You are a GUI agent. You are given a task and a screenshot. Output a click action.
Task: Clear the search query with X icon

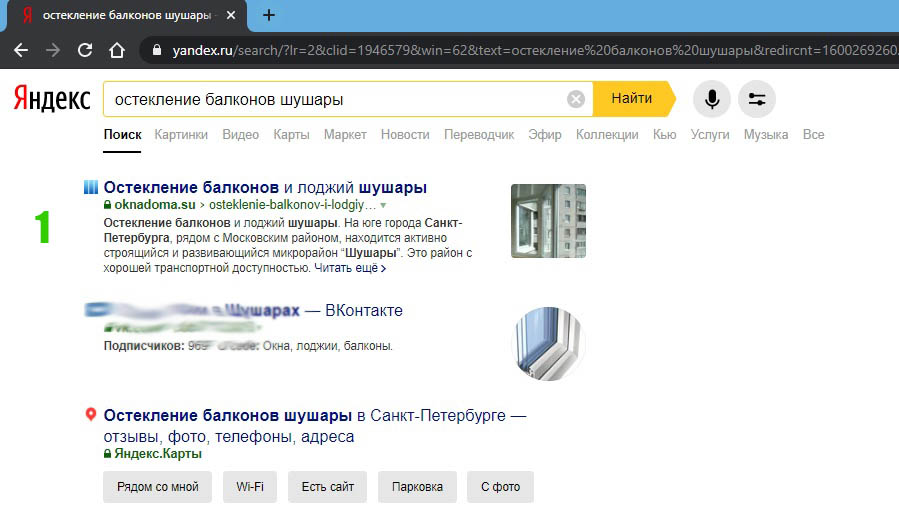576,99
